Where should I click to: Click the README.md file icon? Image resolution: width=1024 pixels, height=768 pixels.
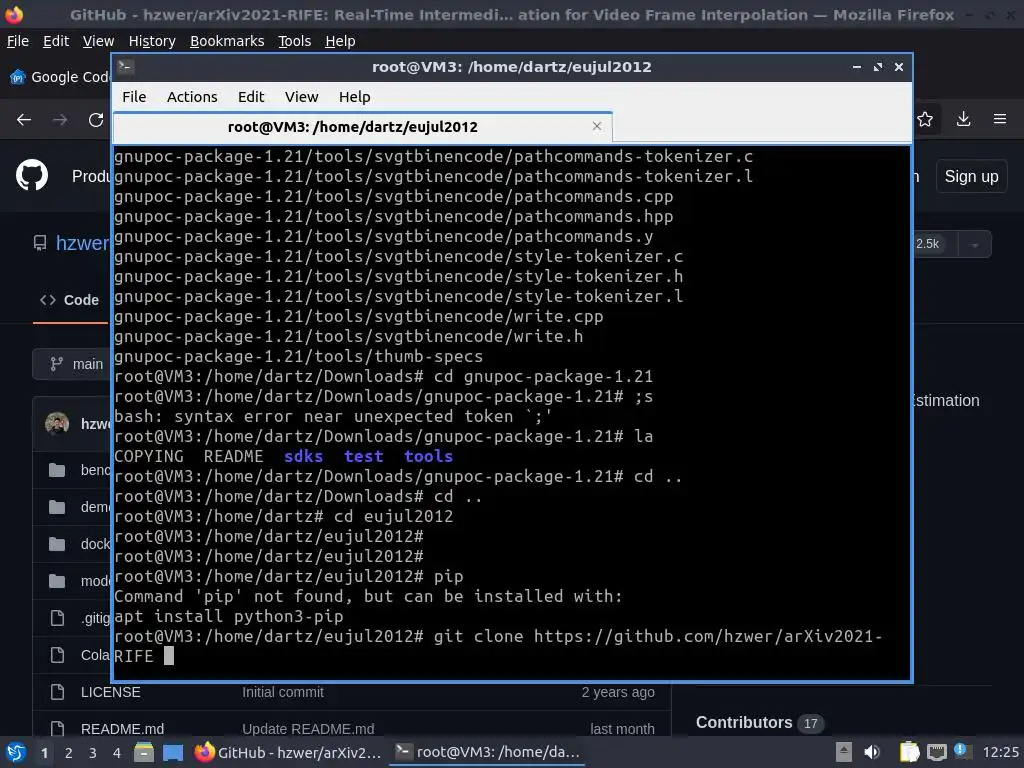(57, 729)
